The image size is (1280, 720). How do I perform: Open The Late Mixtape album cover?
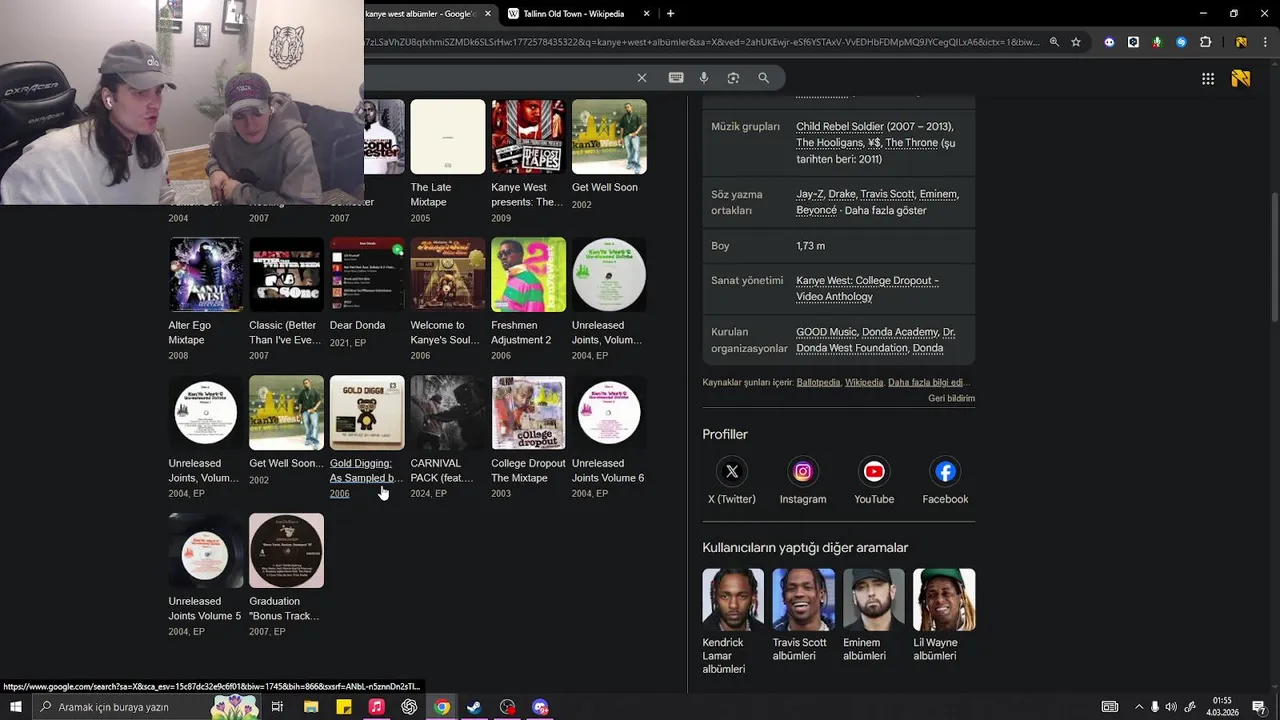[x=448, y=137]
